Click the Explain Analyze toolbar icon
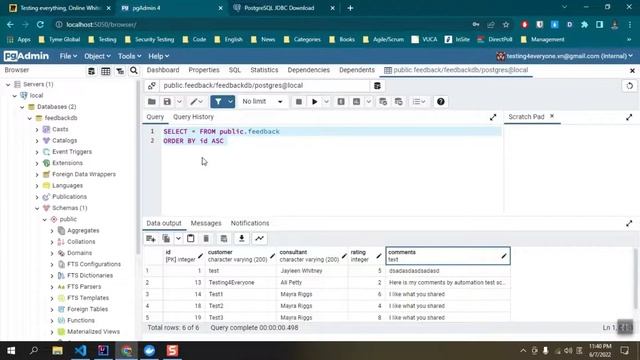640x360 pixels. (356, 102)
